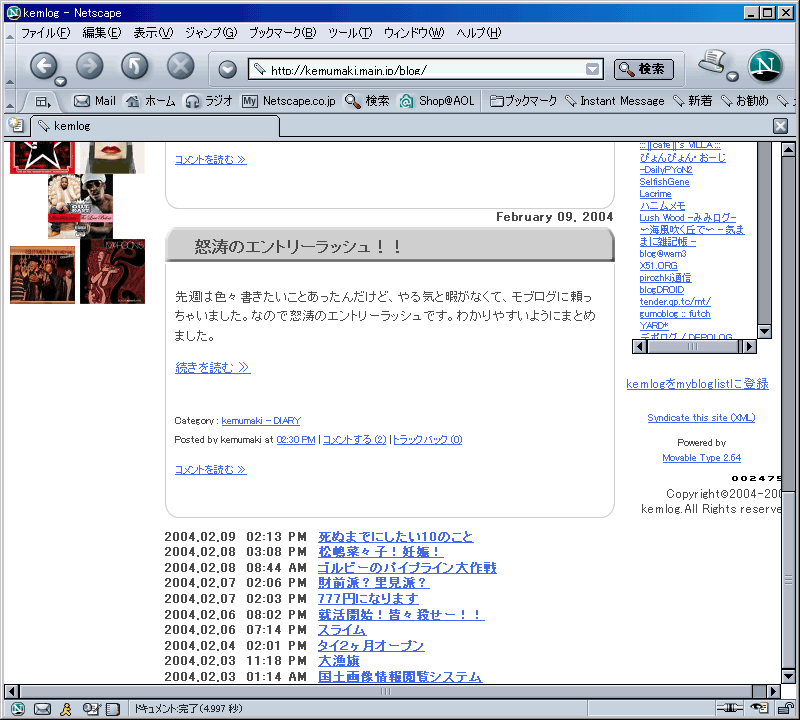800x720 pixels.
Task: Click the padlock security icon in status bar
Action: tap(786, 708)
